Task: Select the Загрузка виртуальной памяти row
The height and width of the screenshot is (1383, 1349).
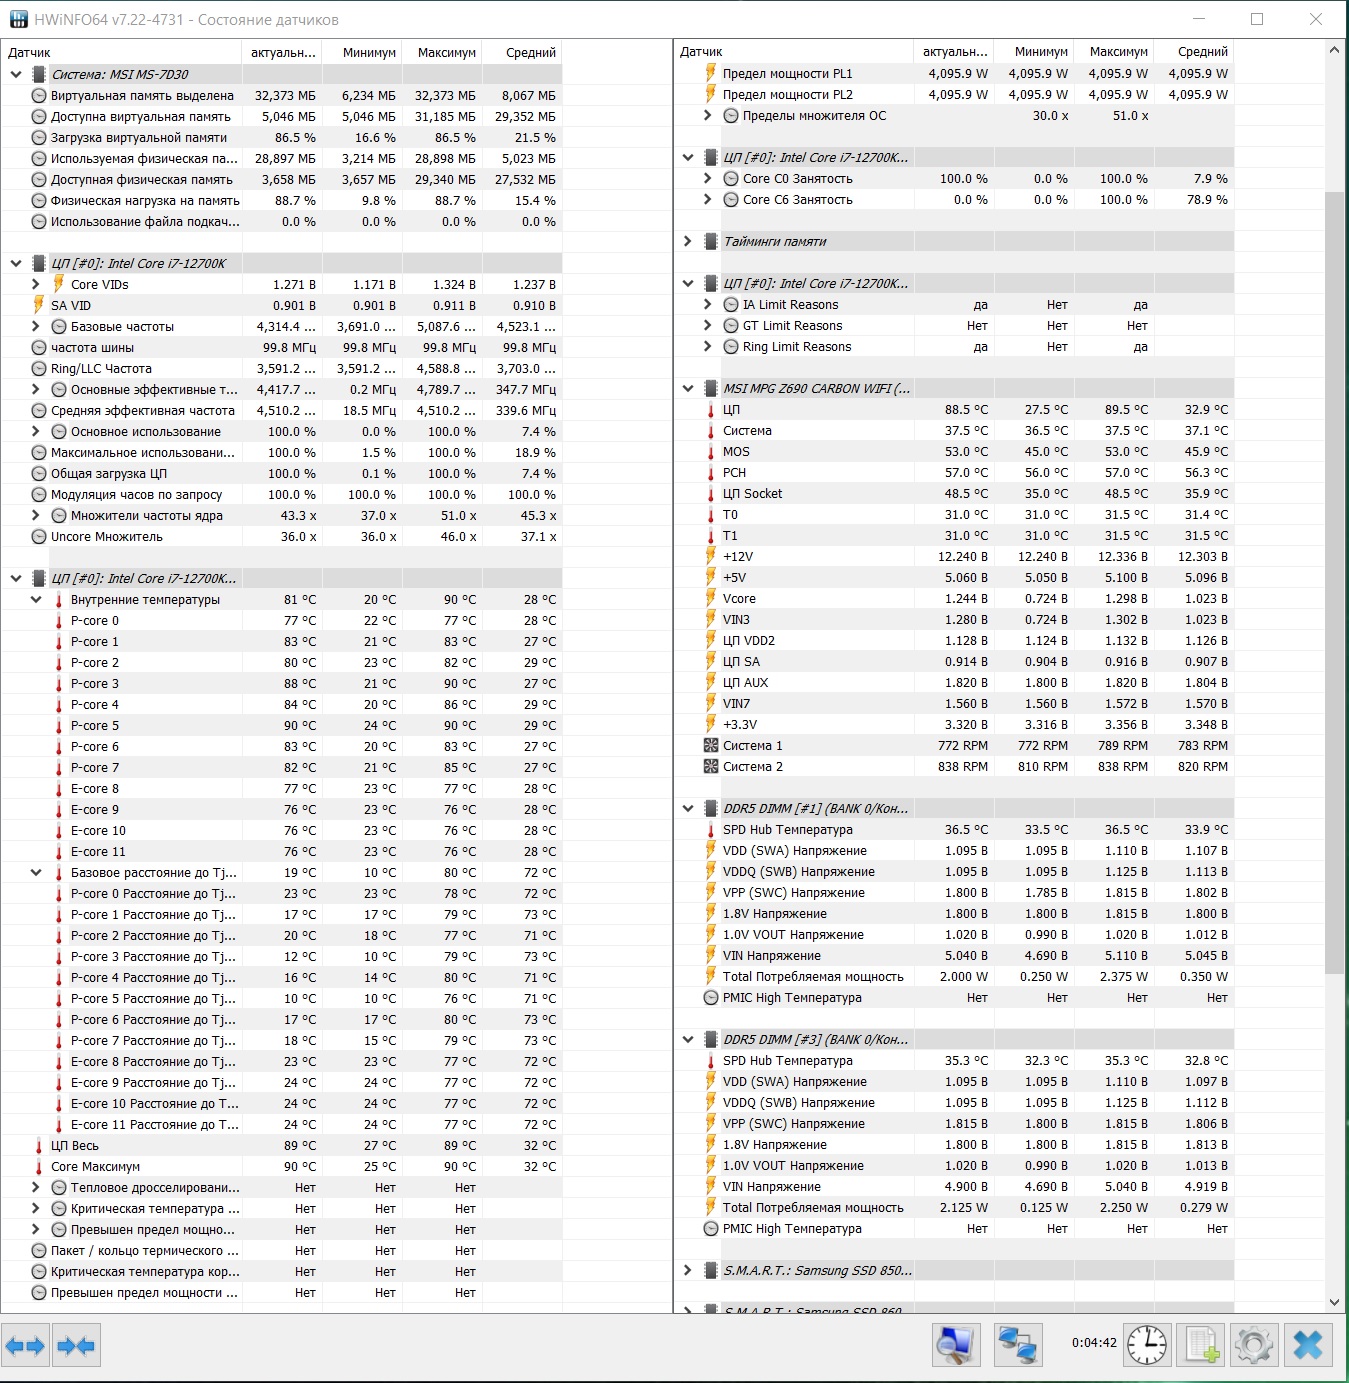Action: click(x=282, y=137)
